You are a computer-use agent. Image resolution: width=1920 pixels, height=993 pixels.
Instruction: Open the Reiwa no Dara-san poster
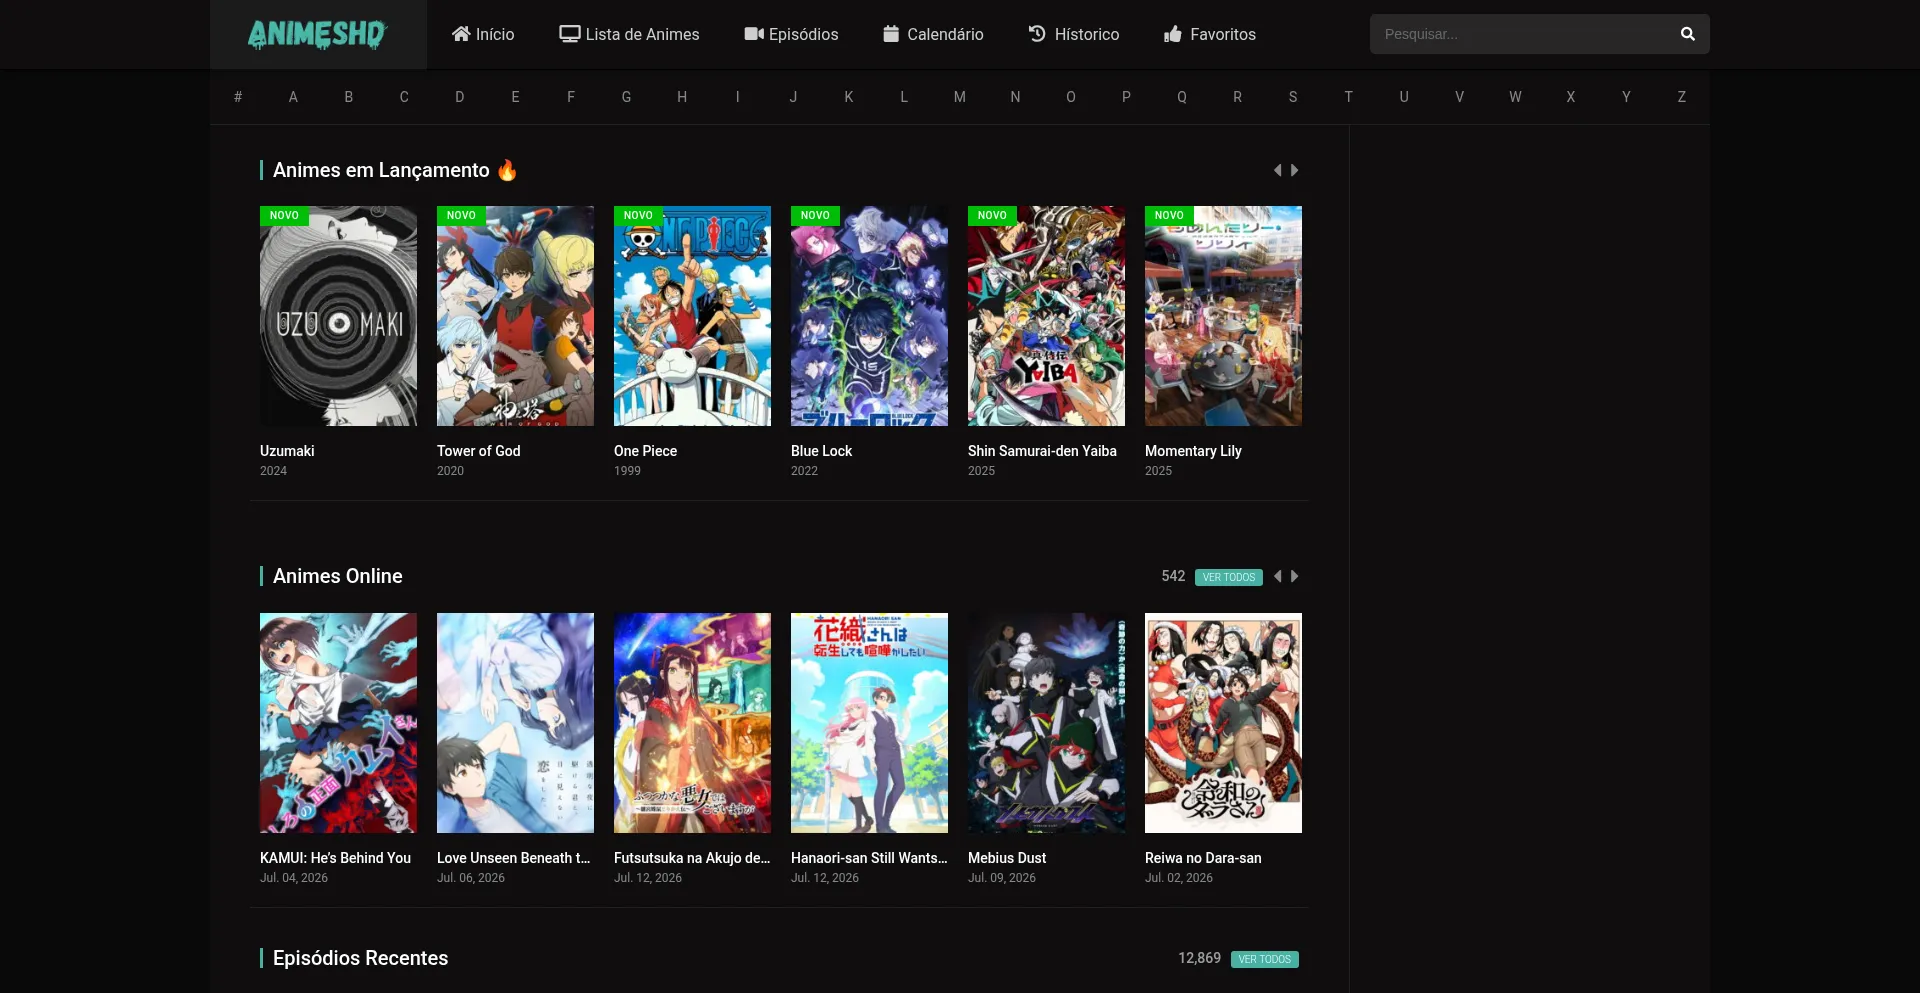tap(1223, 723)
